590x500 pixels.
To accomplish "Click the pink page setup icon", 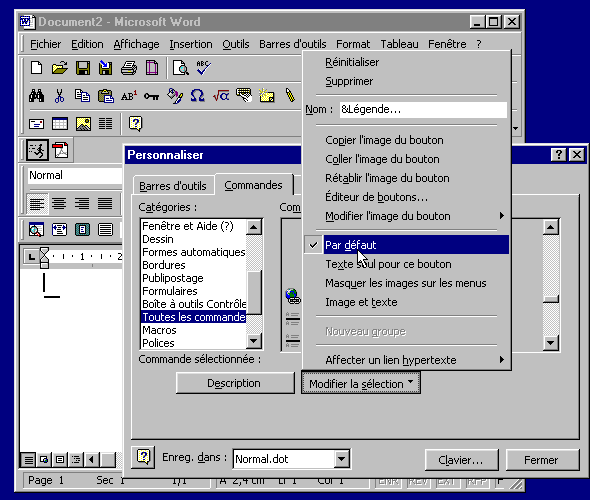I will tap(152, 68).
